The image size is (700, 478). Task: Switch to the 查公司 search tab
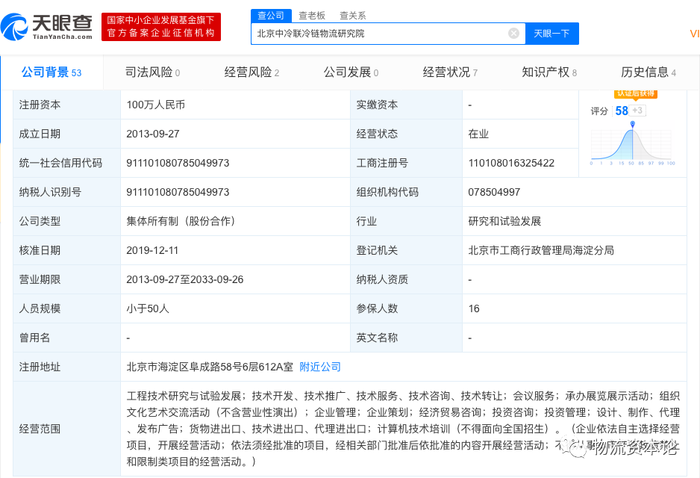click(271, 16)
